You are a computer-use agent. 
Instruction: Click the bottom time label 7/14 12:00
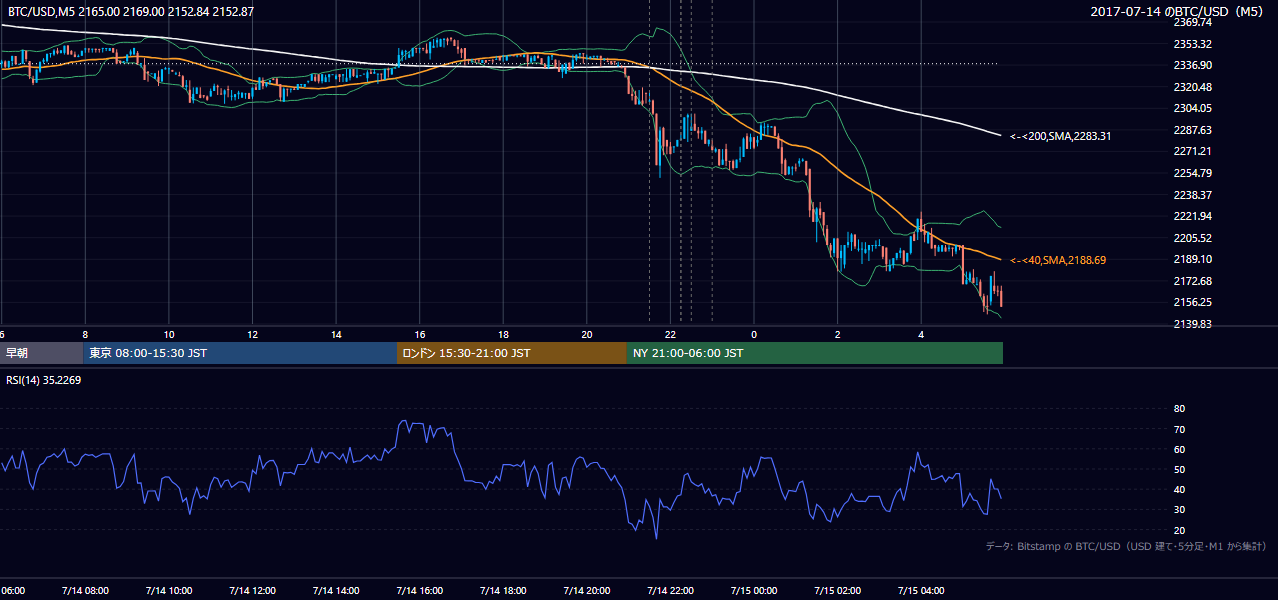[252, 591]
